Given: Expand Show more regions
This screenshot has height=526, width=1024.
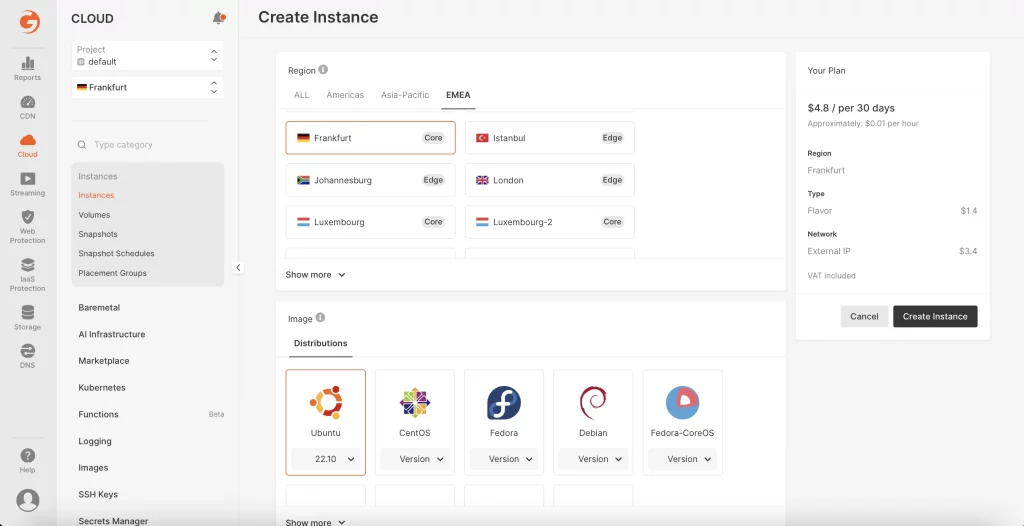Looking at the screenshot, I should pyautogui.click(x=315, y=275).
